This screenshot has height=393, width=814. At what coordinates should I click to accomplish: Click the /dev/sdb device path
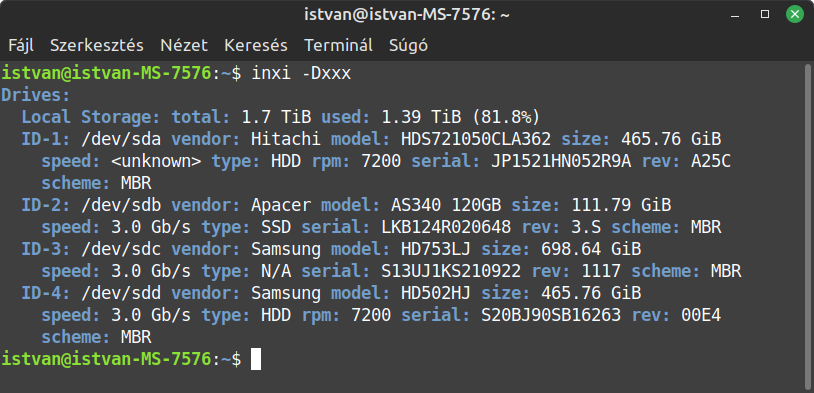121,205
